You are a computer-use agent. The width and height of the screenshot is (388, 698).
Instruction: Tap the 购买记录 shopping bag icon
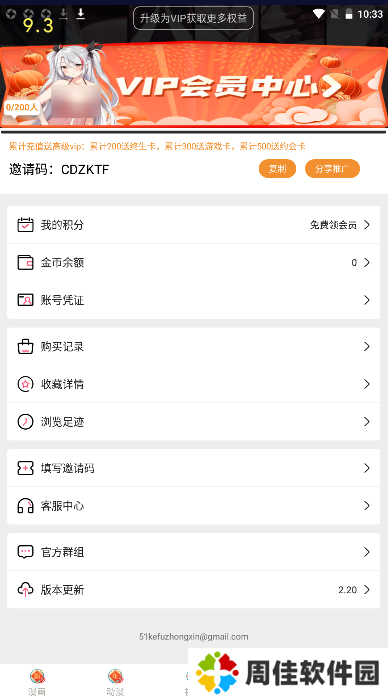[25, 346]
